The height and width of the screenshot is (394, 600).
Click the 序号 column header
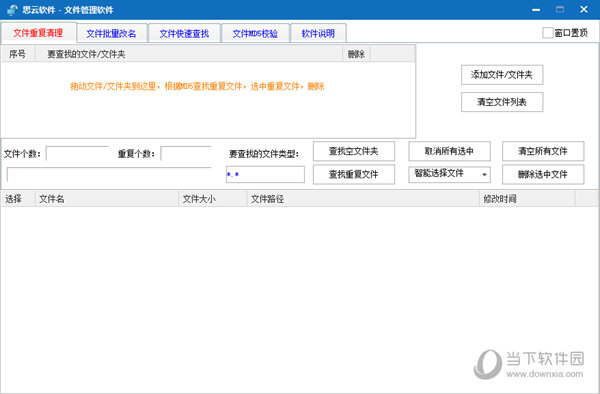(x=18, y=54)
